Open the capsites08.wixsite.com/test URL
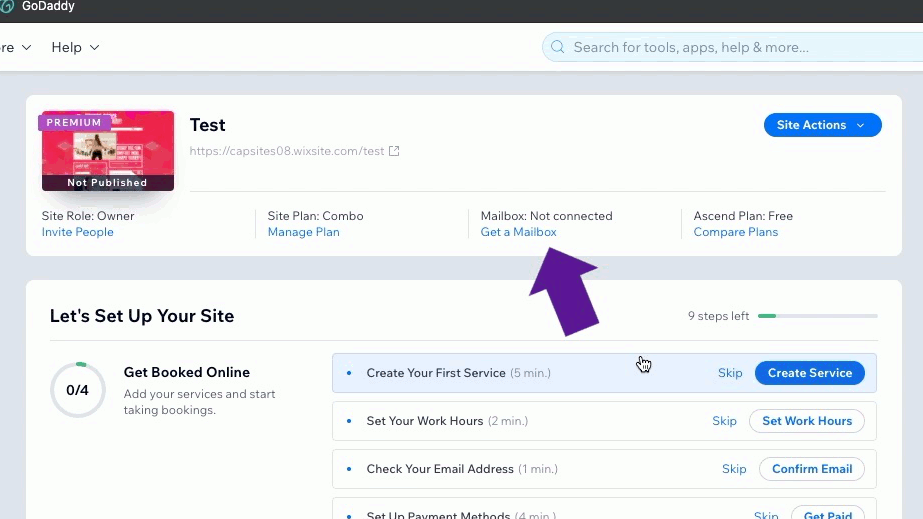Viewport: 923px width, 519px height. (287, 151)
